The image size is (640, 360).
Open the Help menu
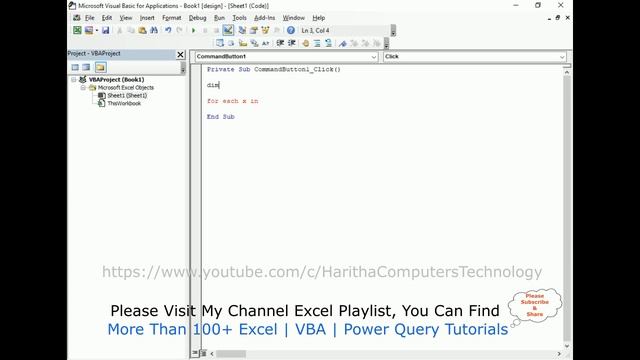tap(318, 18)
